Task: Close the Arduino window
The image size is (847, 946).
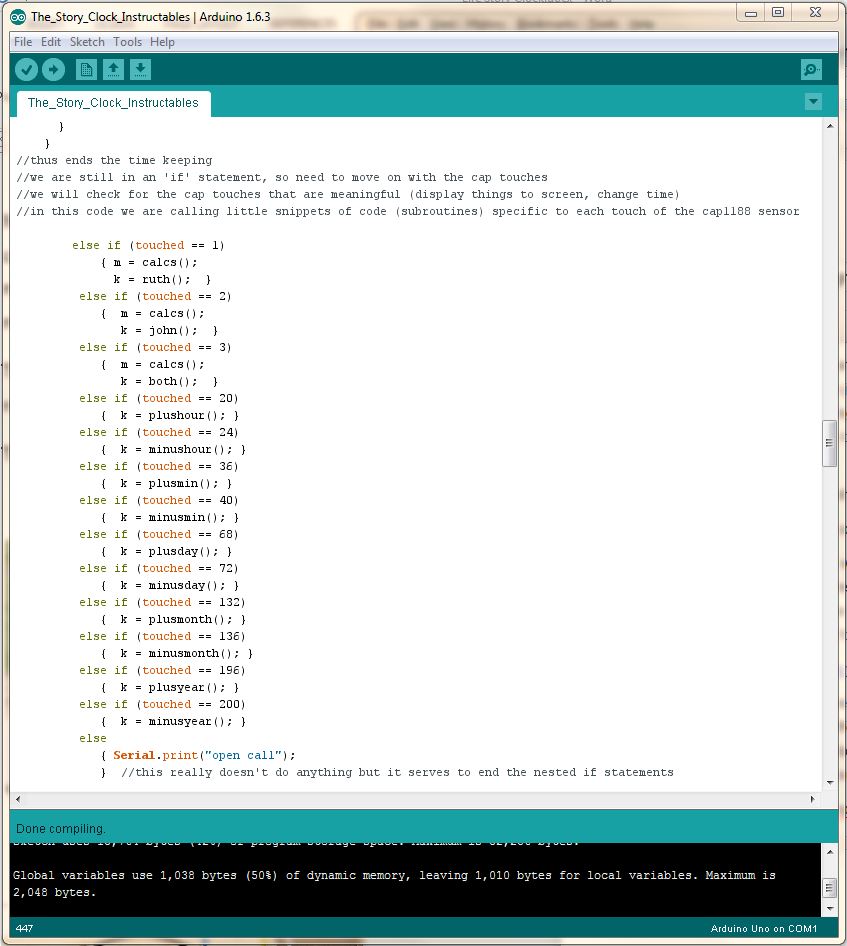Action: pos(816,13)
